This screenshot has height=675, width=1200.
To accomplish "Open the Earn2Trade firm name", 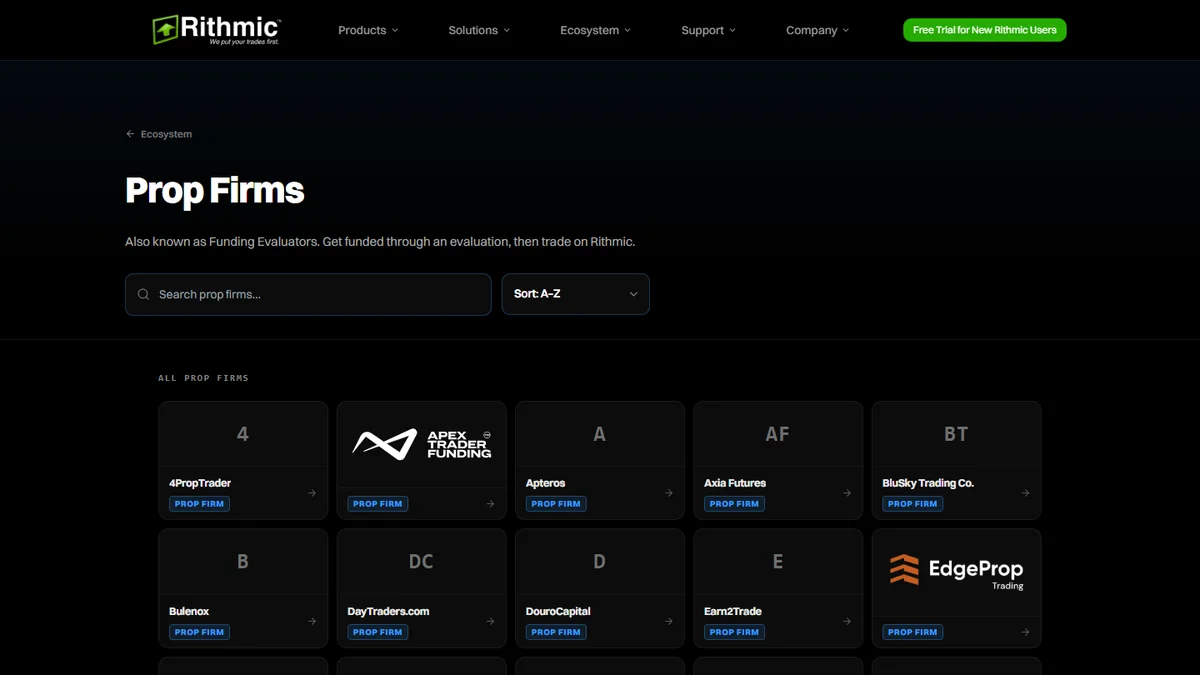I will [733, 611].
